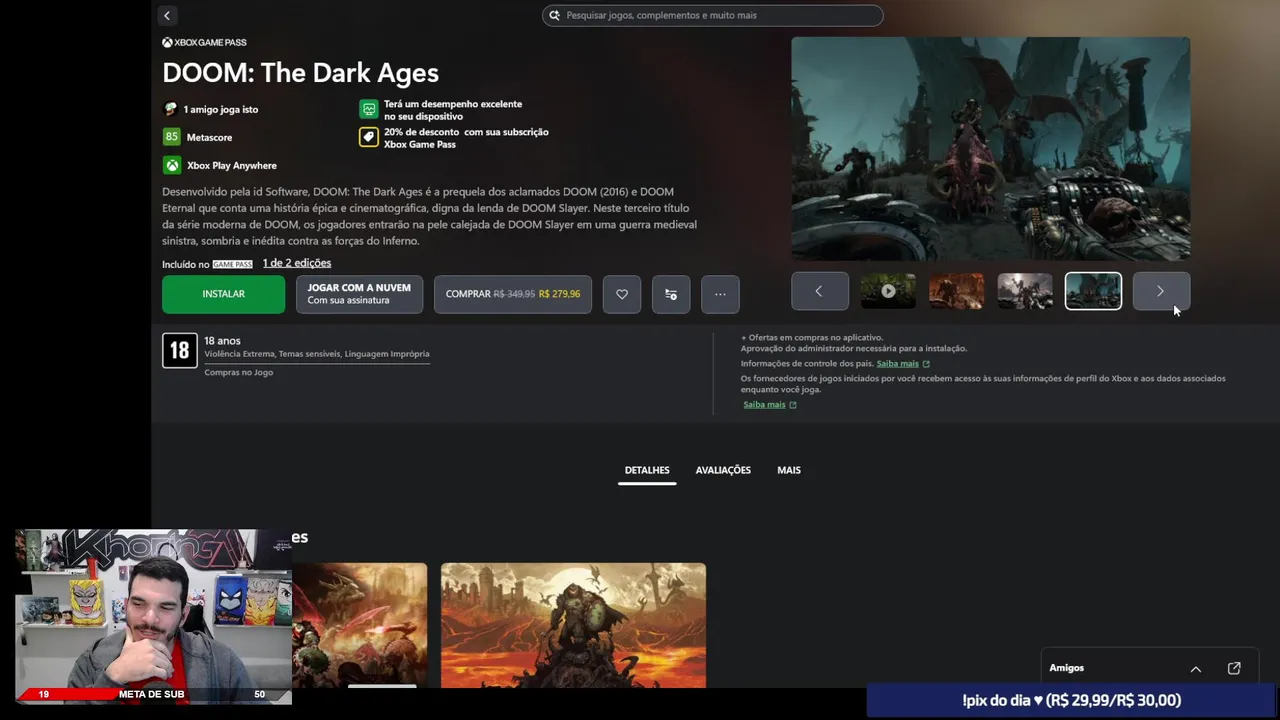Open the DOOM artwork card with lava landscape
This screenshot has height=720, width=1280.
point(573,625)
